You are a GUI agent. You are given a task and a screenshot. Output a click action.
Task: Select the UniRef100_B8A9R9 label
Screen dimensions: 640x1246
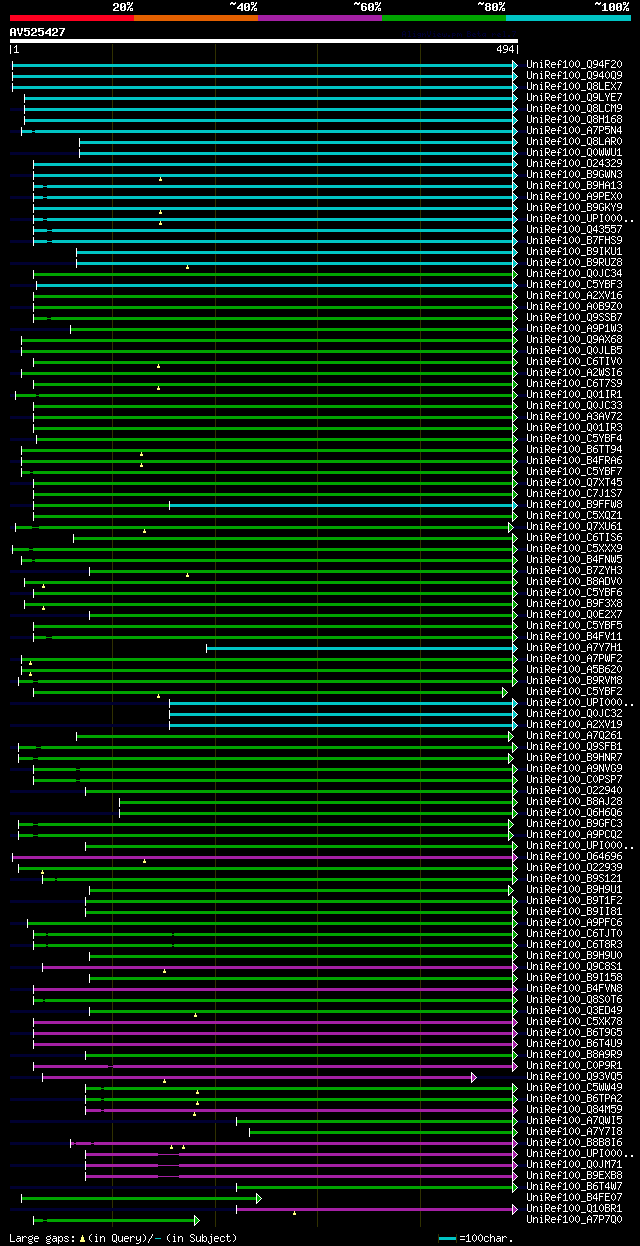574,1054
